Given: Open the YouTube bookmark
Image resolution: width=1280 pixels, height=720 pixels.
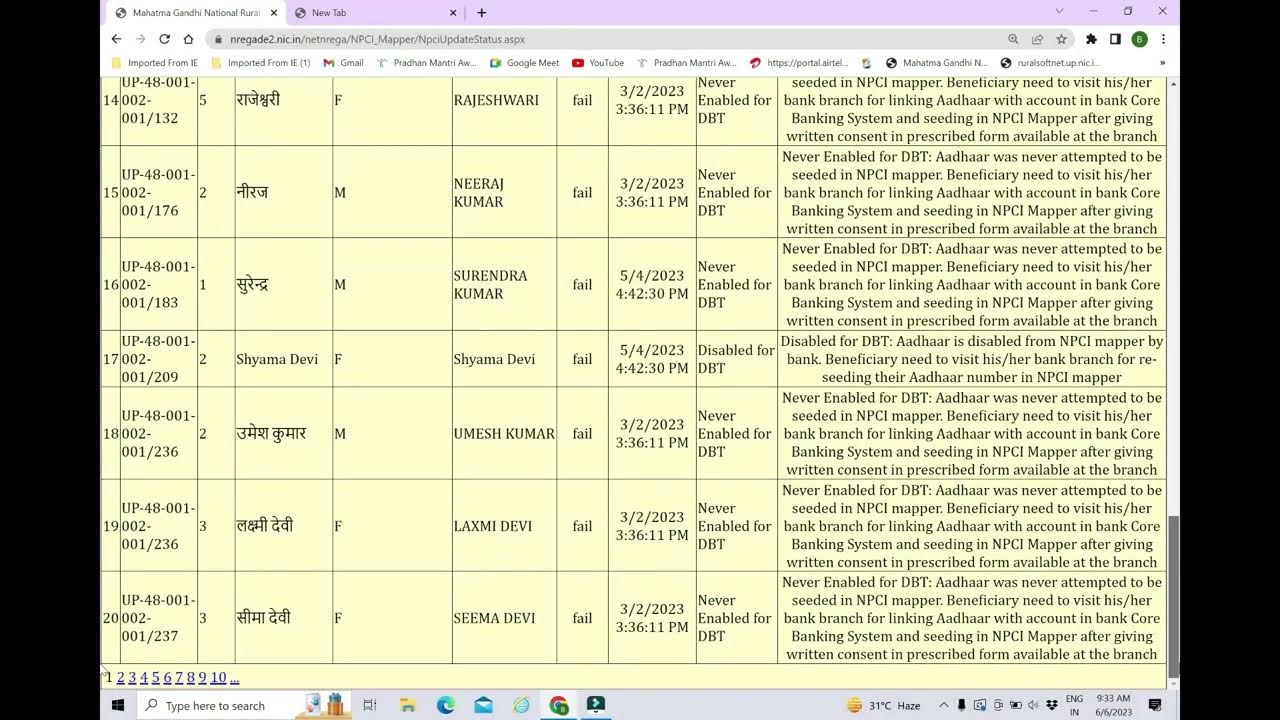Looking at the screenshot, I should coord(598,63).
